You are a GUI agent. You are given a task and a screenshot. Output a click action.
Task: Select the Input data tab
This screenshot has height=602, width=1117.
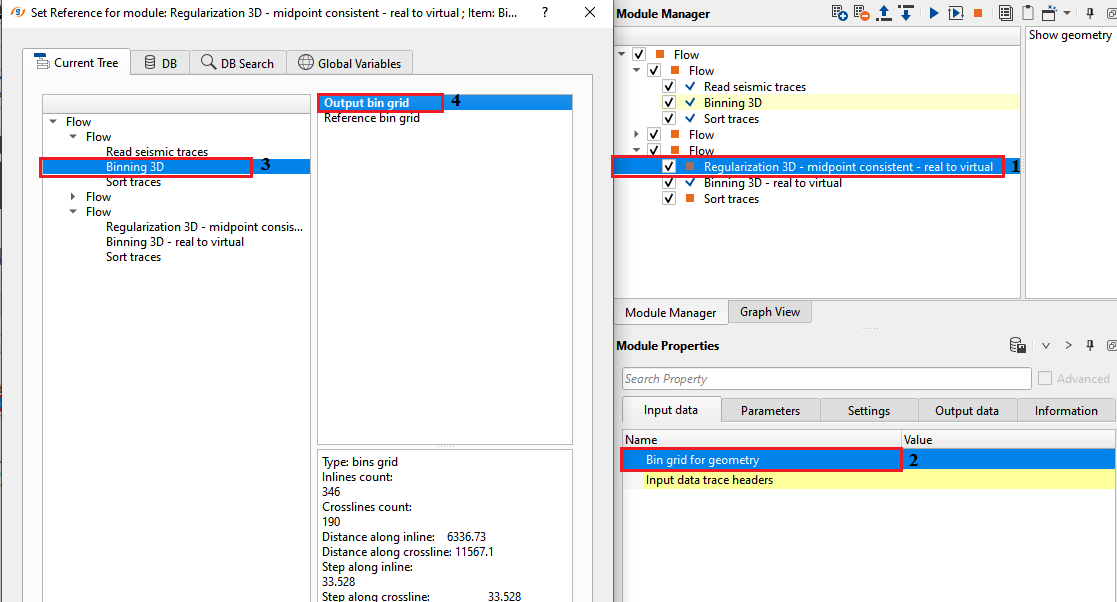tap(671, 410)
